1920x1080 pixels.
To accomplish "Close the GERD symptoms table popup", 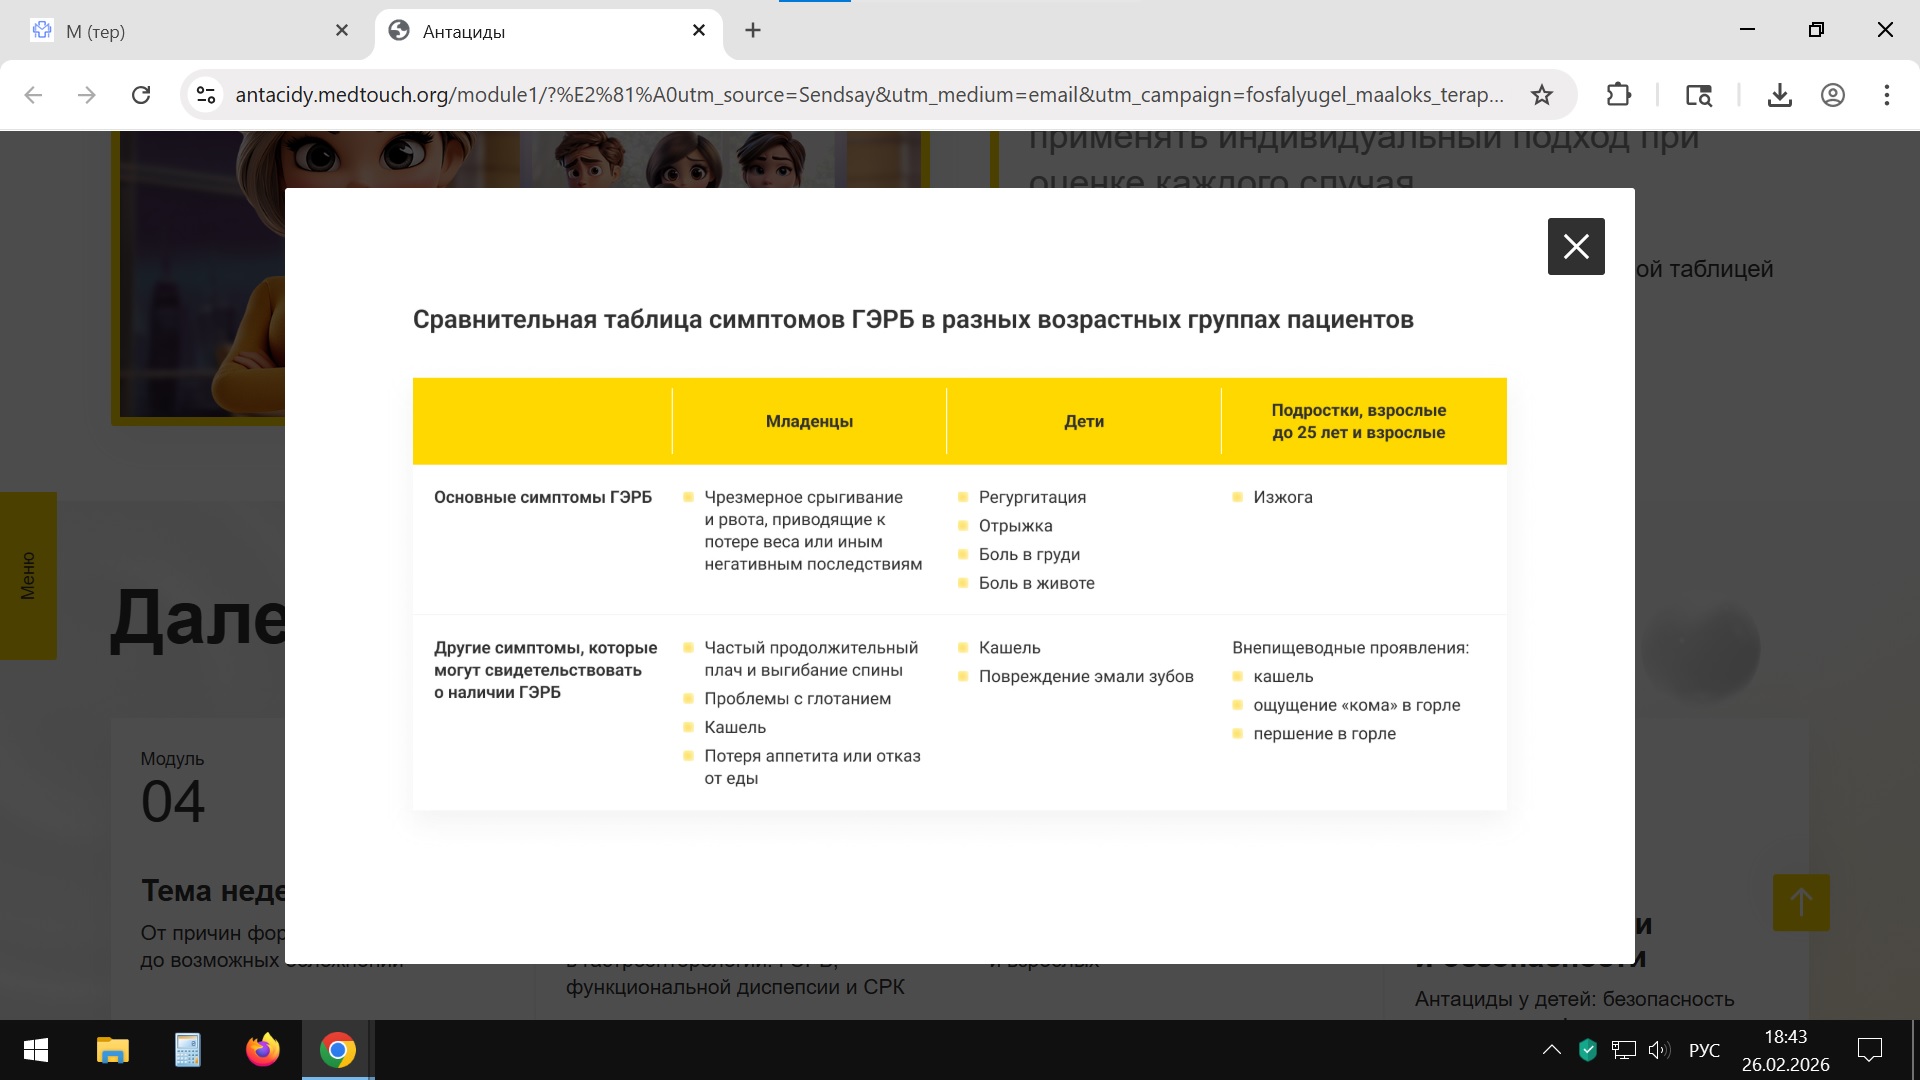I will pos(1576,246).
